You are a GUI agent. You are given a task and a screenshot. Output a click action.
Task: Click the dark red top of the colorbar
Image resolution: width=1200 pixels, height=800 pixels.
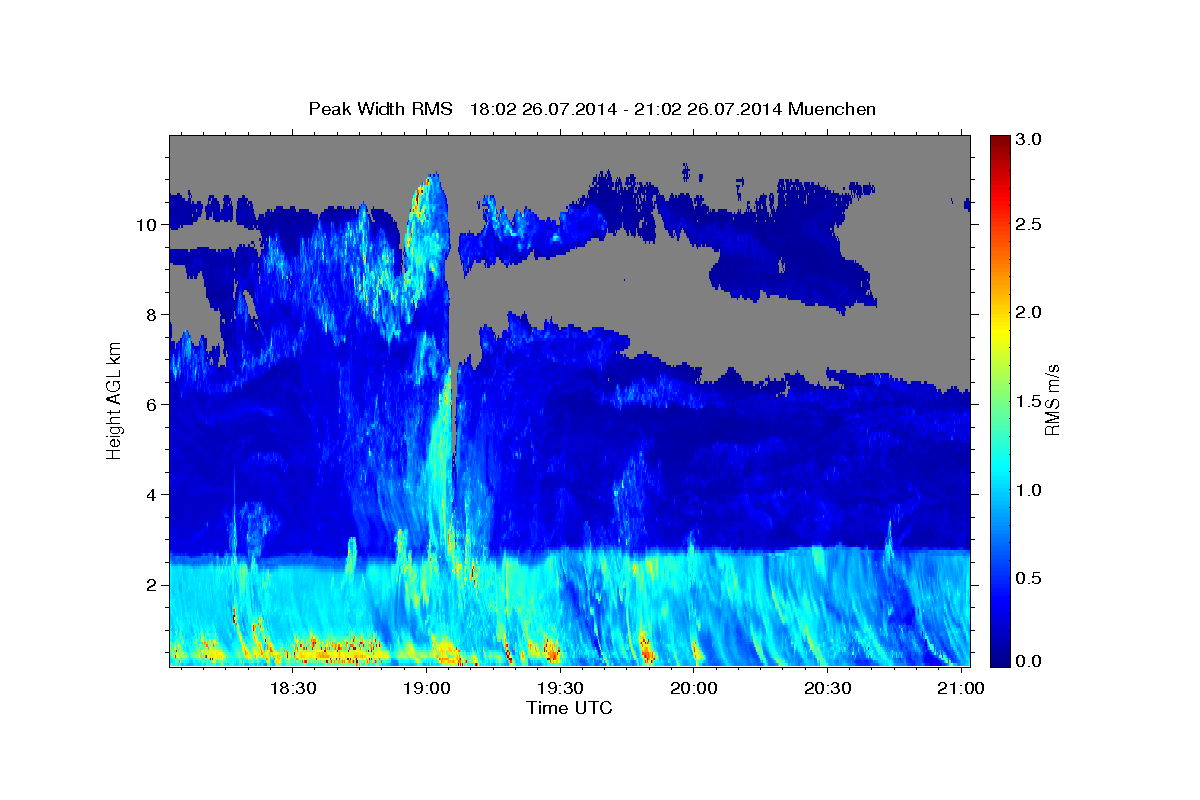point(999,142)
